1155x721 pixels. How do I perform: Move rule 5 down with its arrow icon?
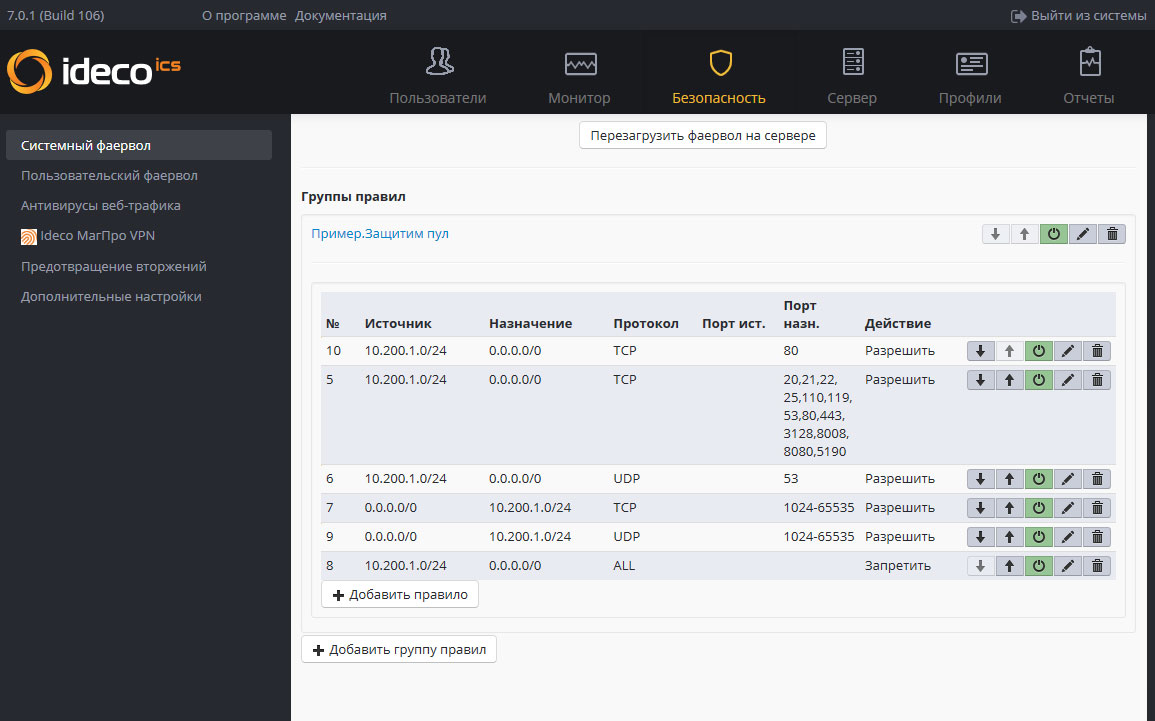coord(980,380)
